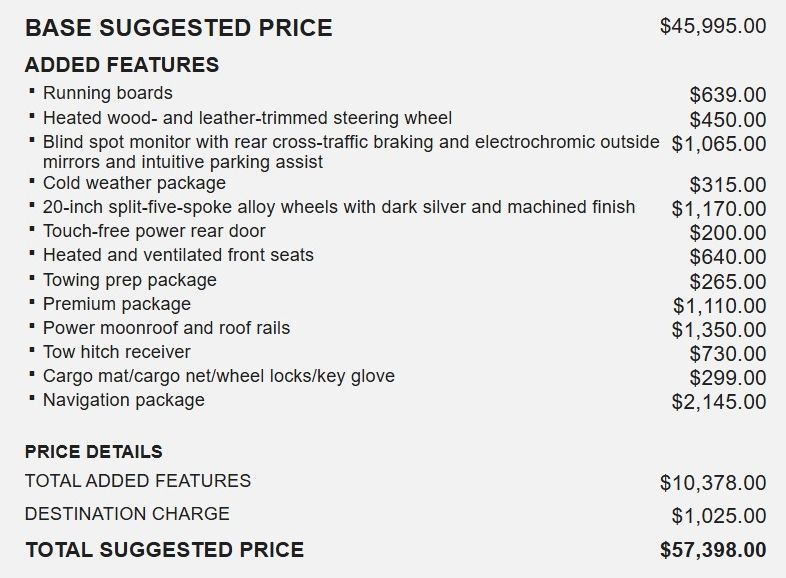Click the ADDED FEATURES heading
Image resolution: width=786 pixels, height=578 pixels.
pyautogui.click(x=121, y=65)
